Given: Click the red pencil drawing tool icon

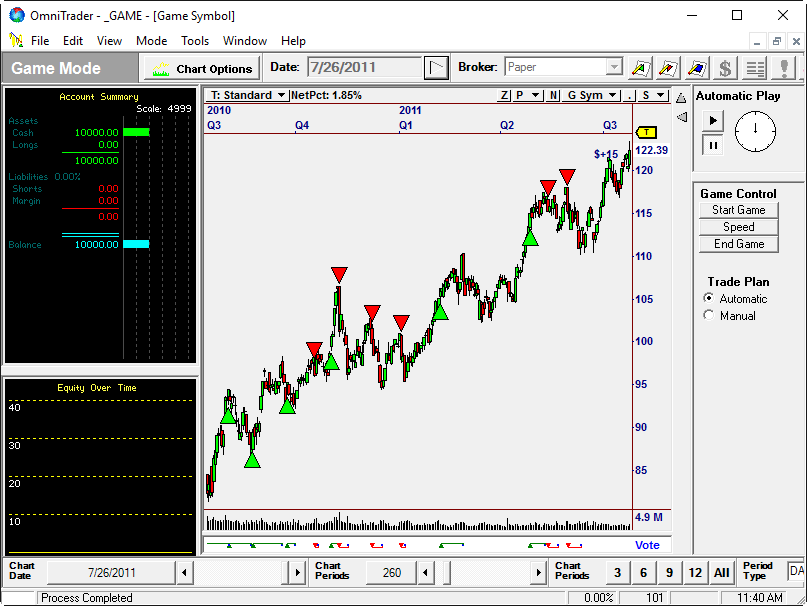Looking at the screenshot, I should coord(668,68).
